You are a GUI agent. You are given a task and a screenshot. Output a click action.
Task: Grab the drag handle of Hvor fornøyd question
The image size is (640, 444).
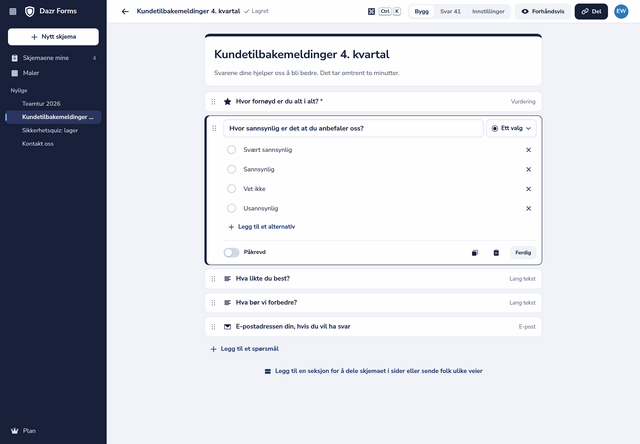[x=213, y=102]
